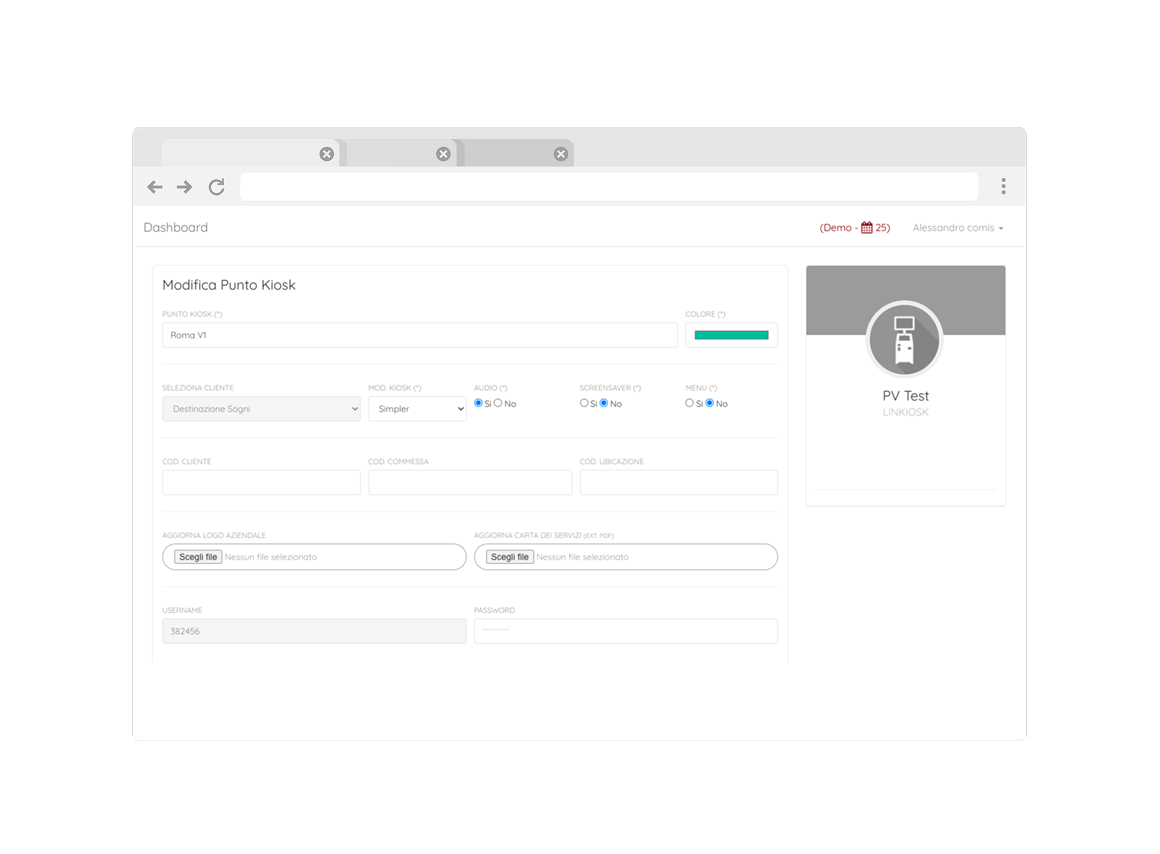Open the browser three-dot menu

1003,186
